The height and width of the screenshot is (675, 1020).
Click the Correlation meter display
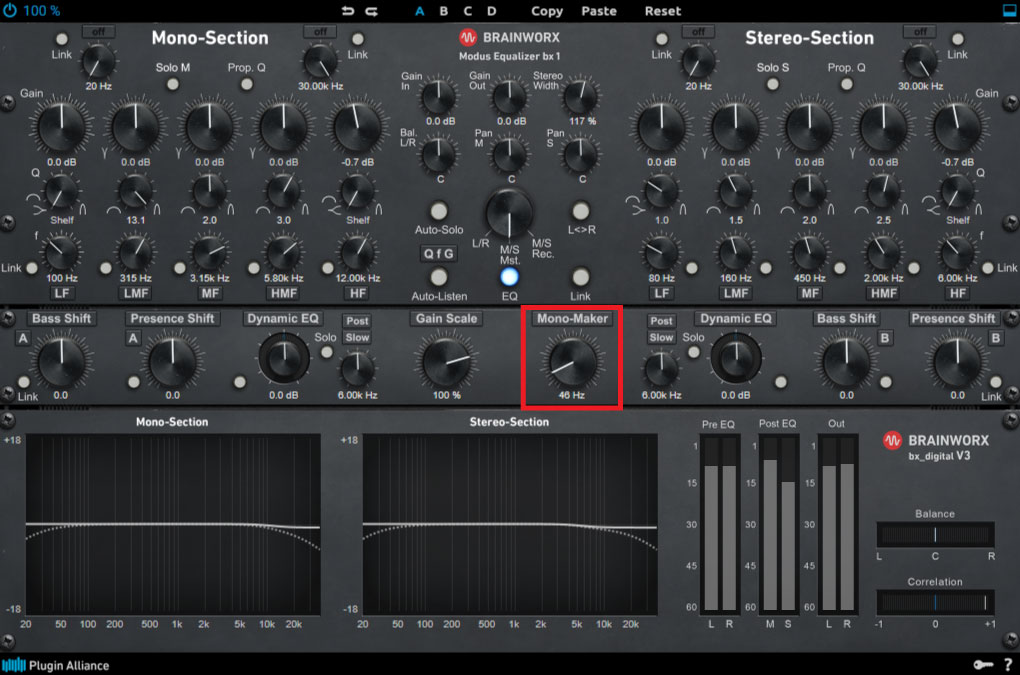click(x=935, y=603)
